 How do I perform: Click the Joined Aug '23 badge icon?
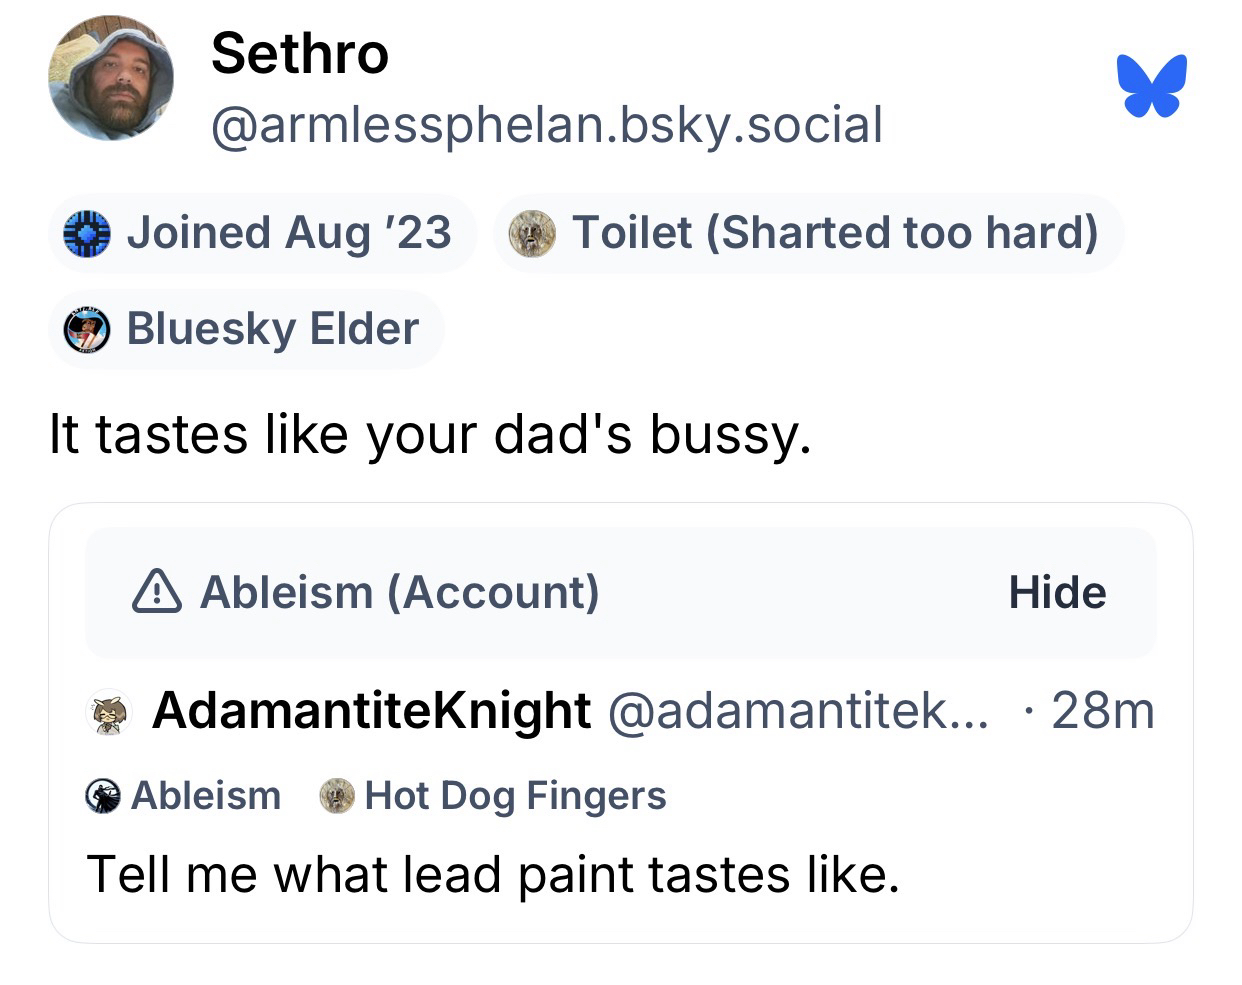pos(86,233)
